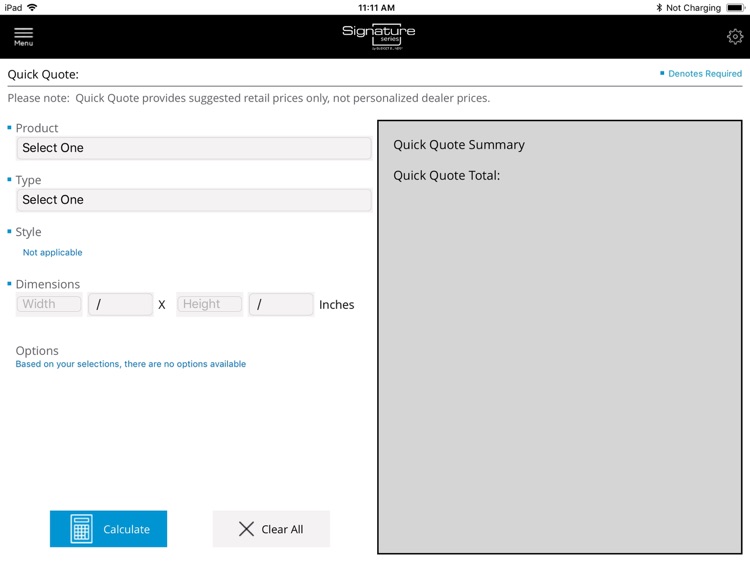Click the height fraction field
Viewport: 750px width, 562px height.
click(281, 304)
